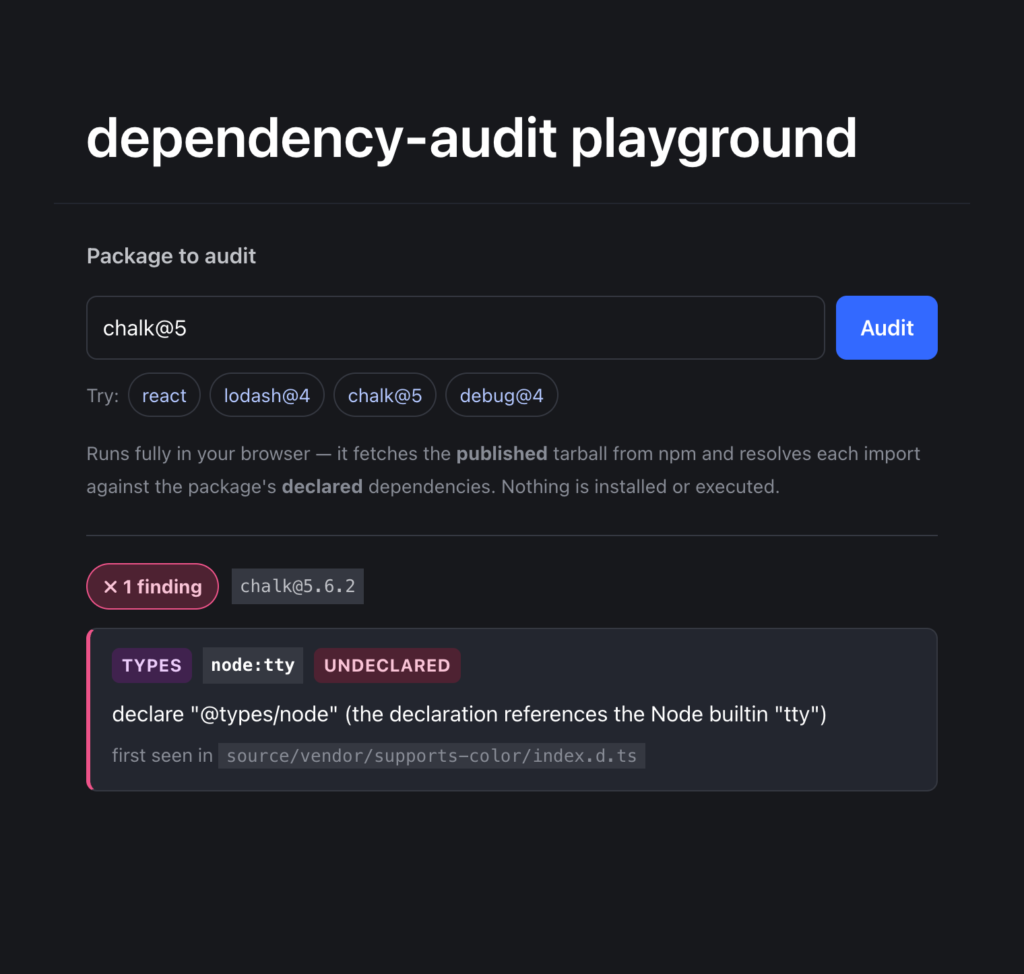The height and width of the screenshot is (974, 1024).
Task: Click the 'declare "@types/node"' finding message
Action: tap(469, 714)
